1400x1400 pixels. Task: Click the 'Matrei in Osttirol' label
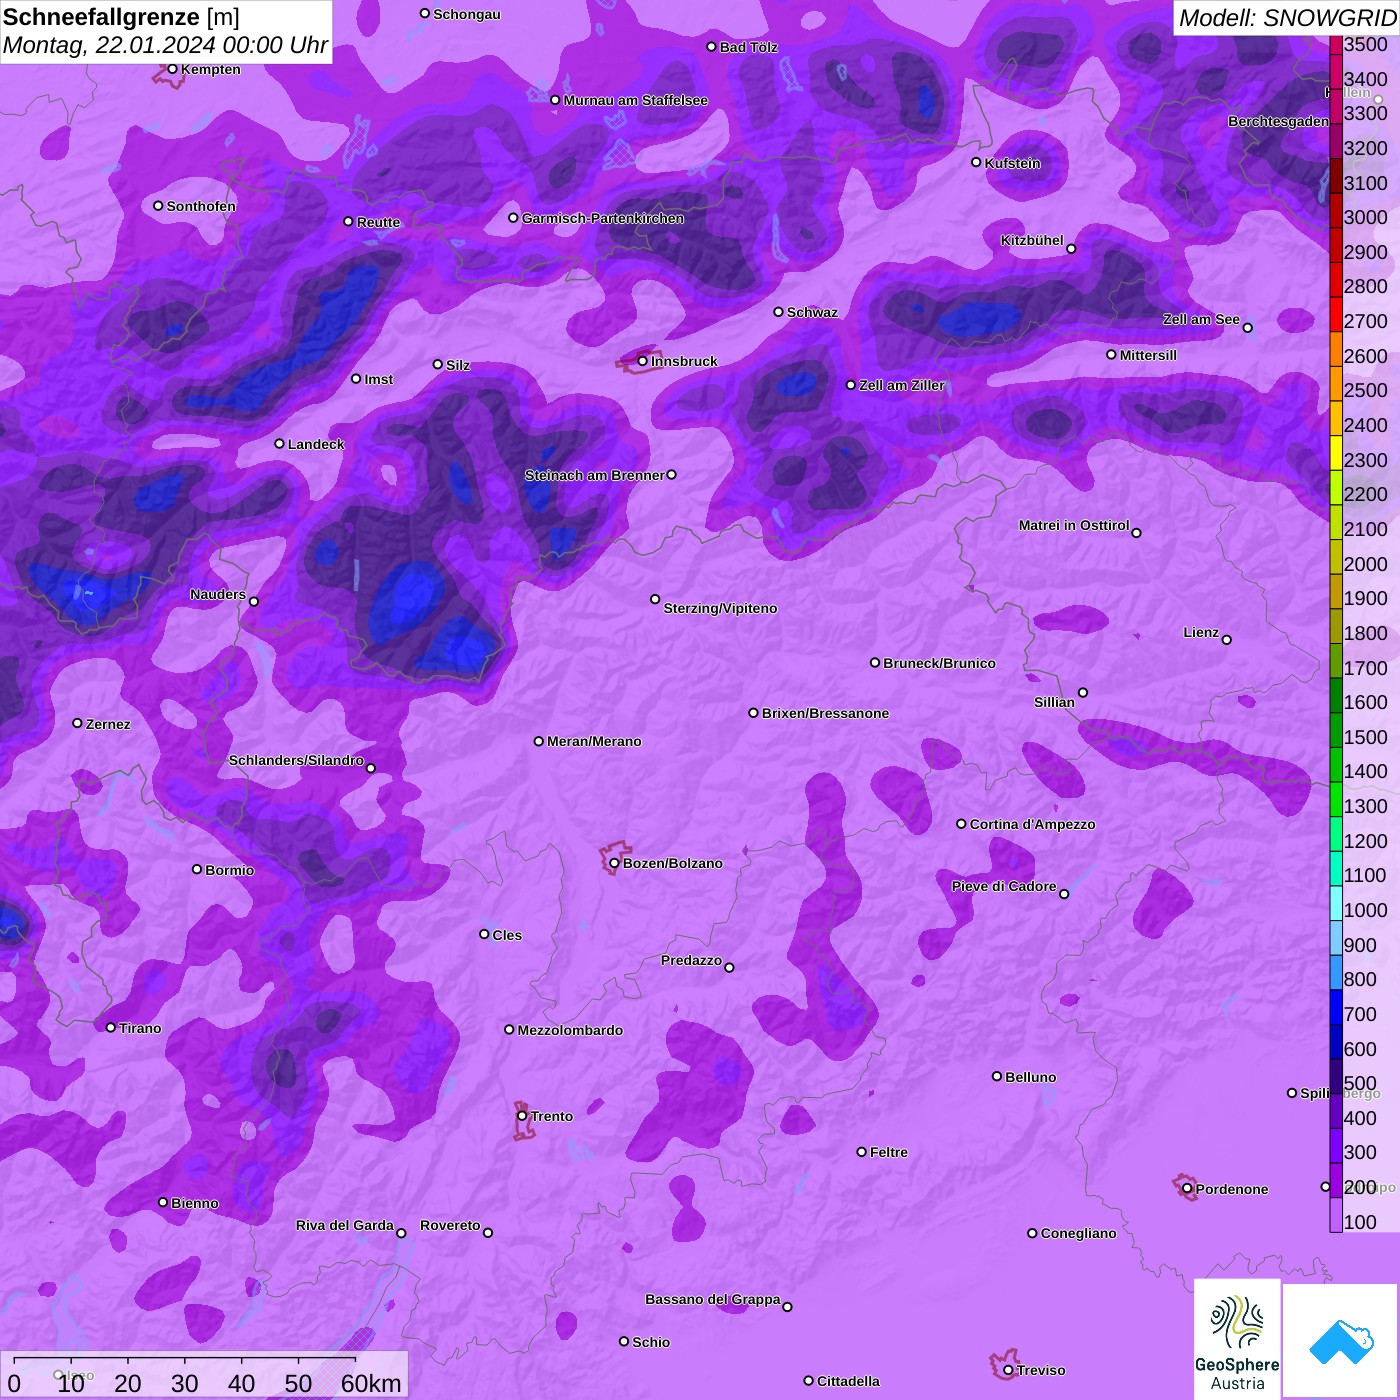[x=1074, y=525]
